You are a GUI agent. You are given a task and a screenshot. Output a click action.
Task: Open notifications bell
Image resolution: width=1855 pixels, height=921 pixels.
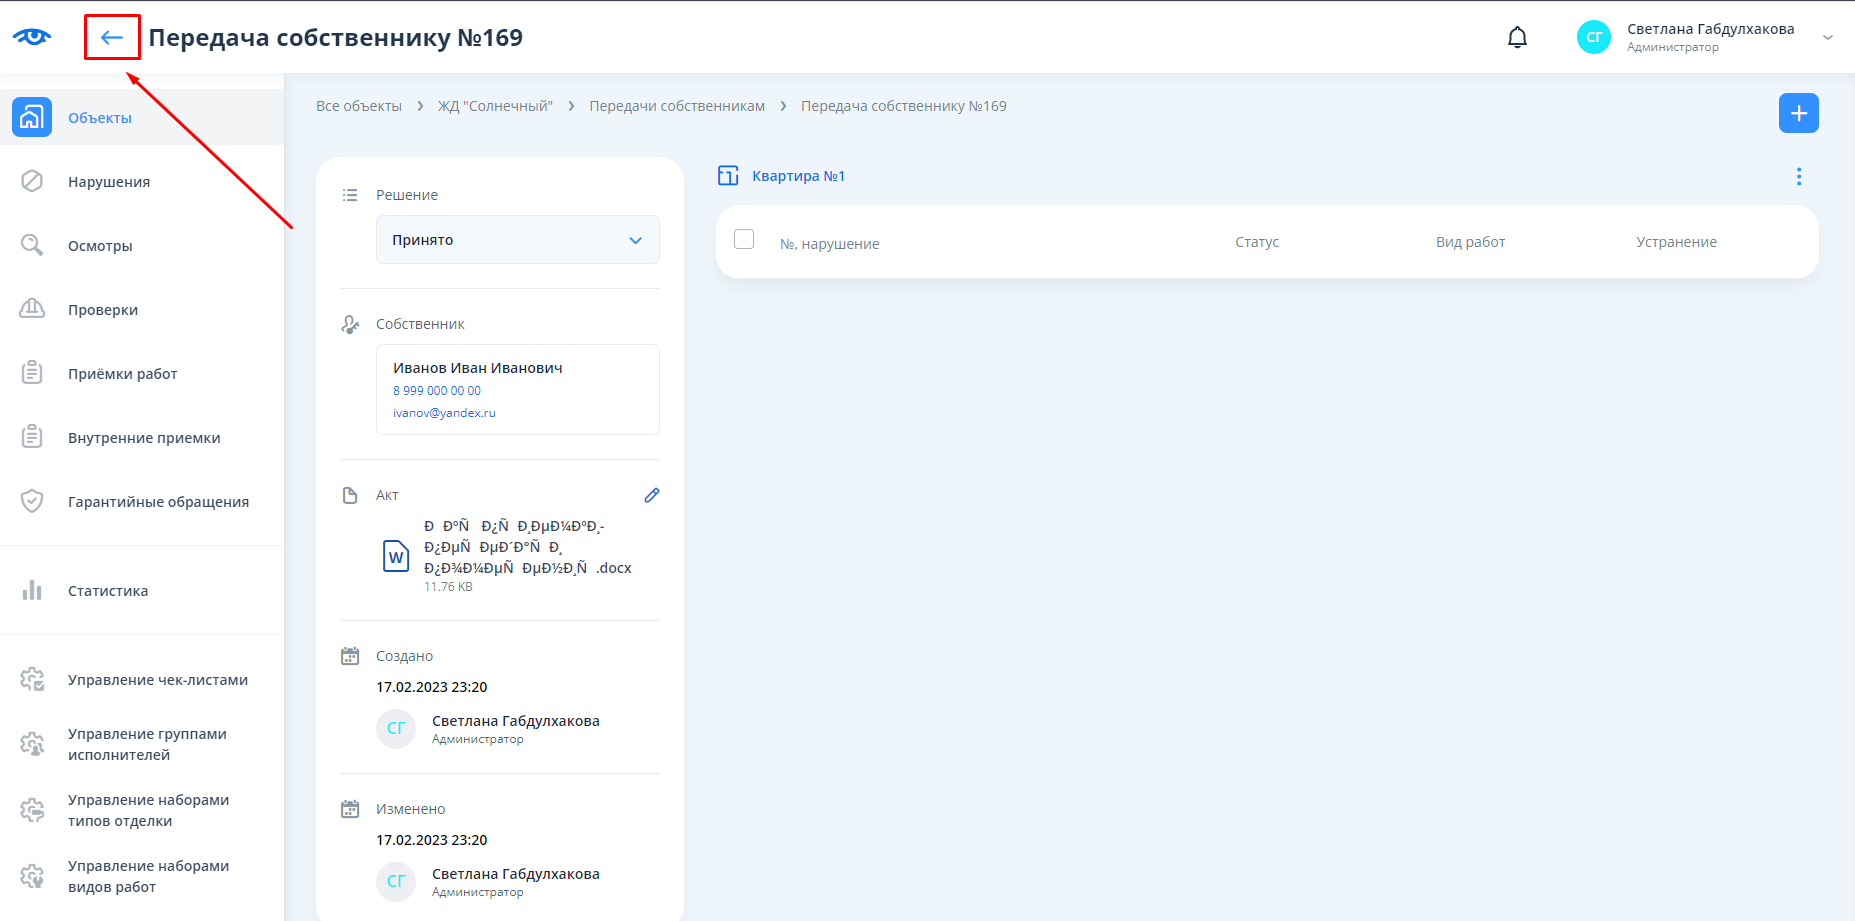coord(1517,38)
